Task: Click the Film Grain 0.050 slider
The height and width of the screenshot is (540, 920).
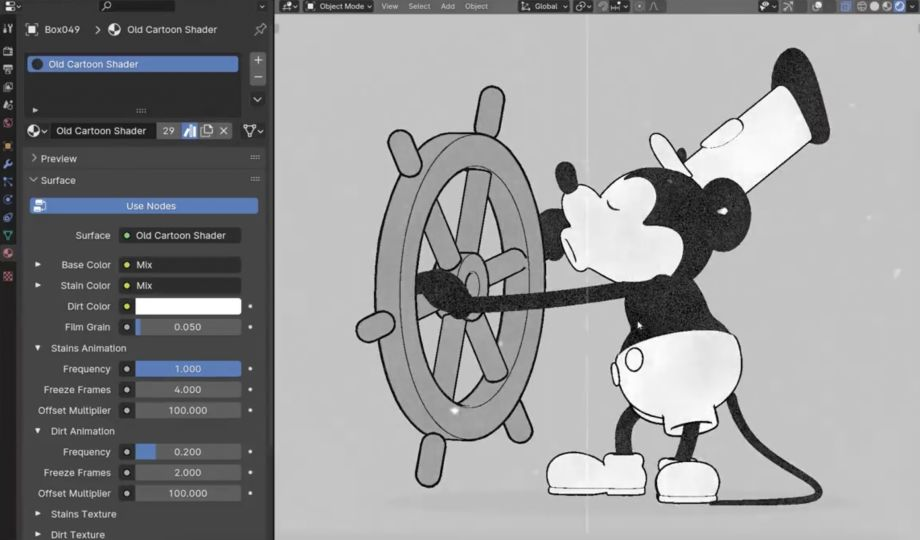Action: click(x=188, y=327)
